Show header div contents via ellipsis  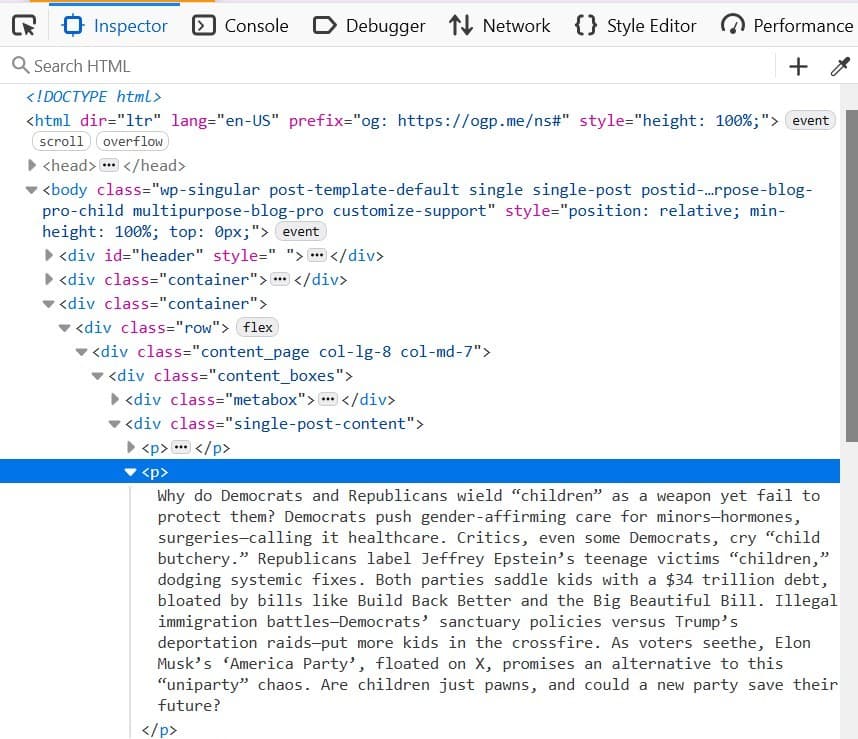click(x=317, y=255)
